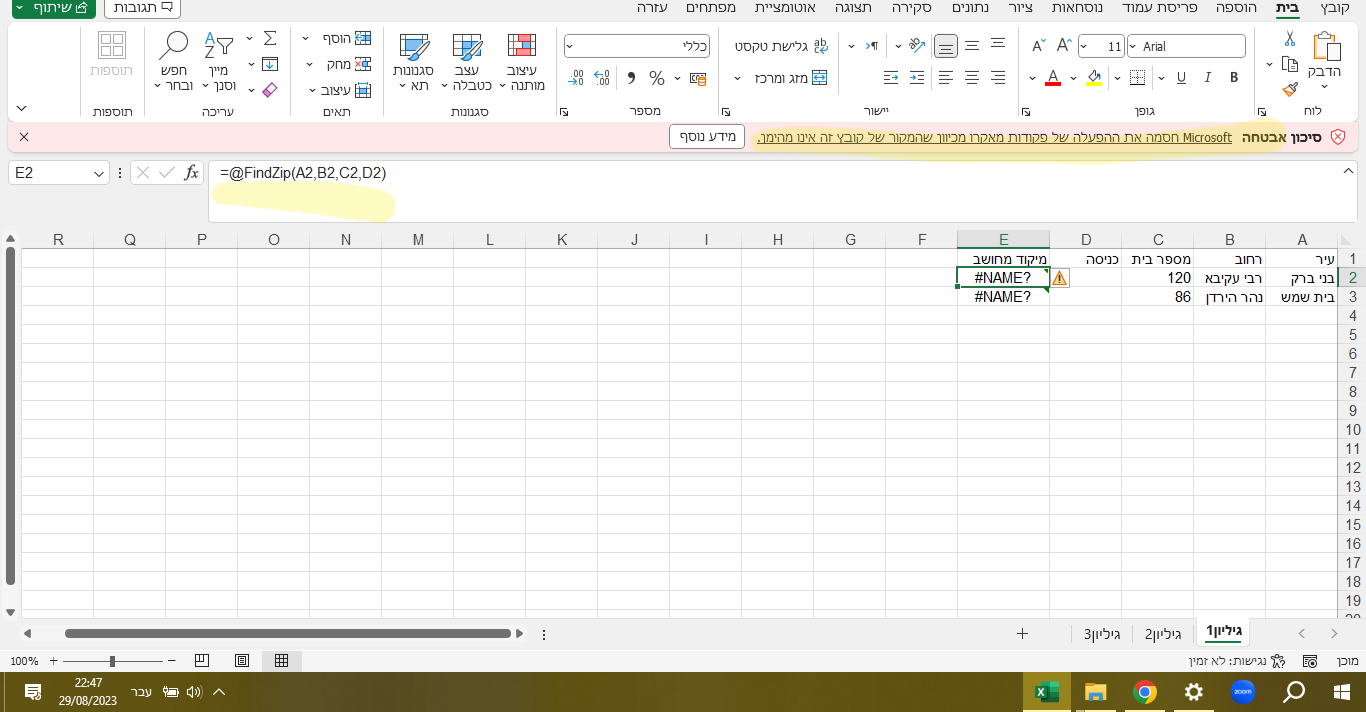This screenshot has width=1366, height=712.
Task: Click the error warning icon beside E2
Action: (x=1060, y=278)
